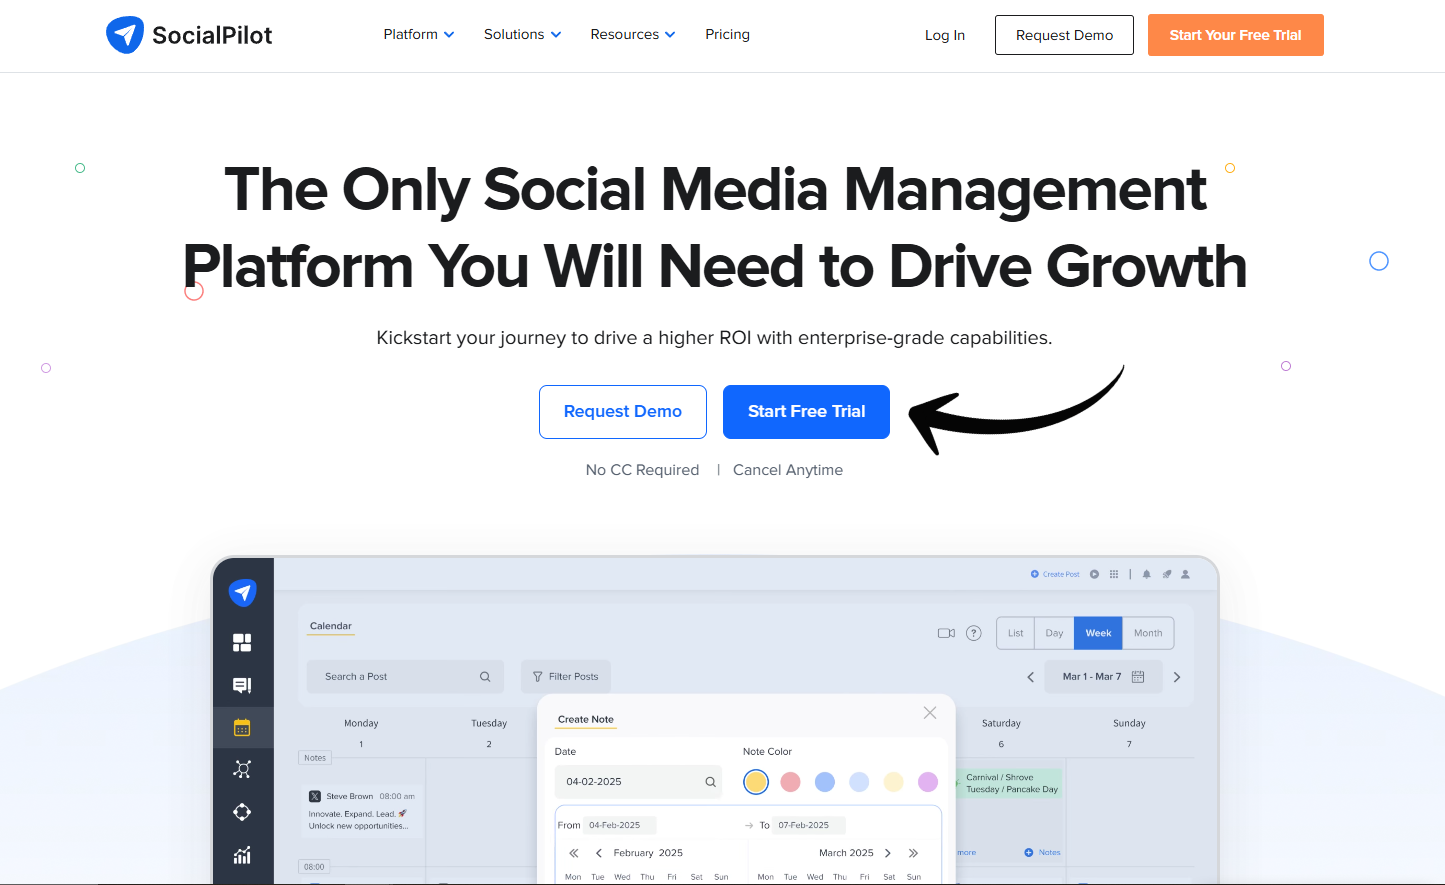Expand the Platform dropdown menu
The width and height of the screenshot is (1445, 885).
coord(418,34)
